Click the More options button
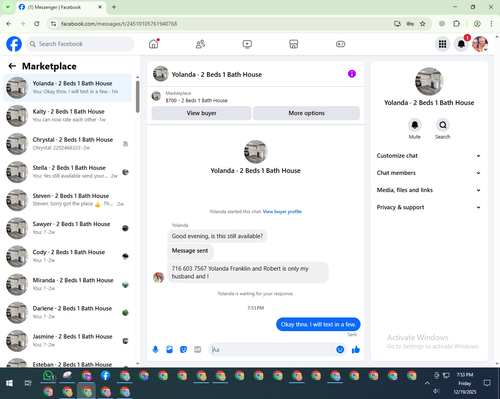This screenshot has height=399, width=500. click(x=306, y=113)
